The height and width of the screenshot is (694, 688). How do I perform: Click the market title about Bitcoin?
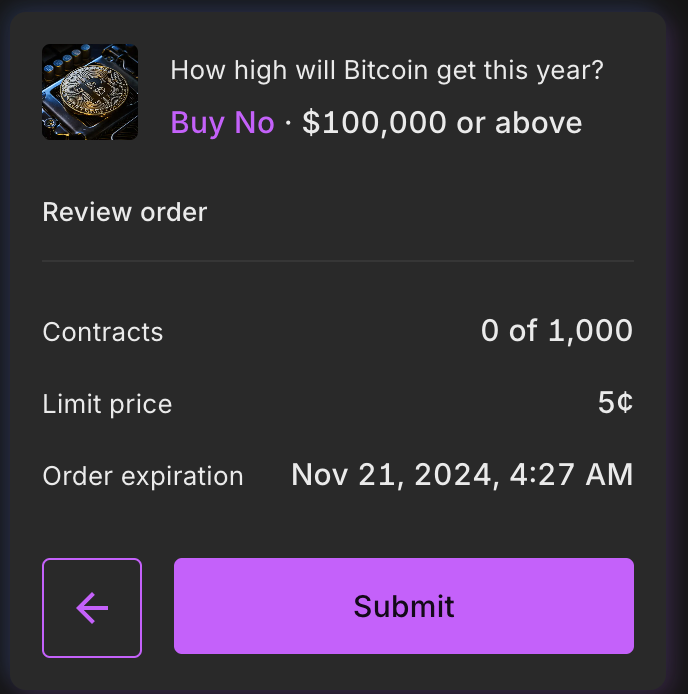(x=387, y=70)
